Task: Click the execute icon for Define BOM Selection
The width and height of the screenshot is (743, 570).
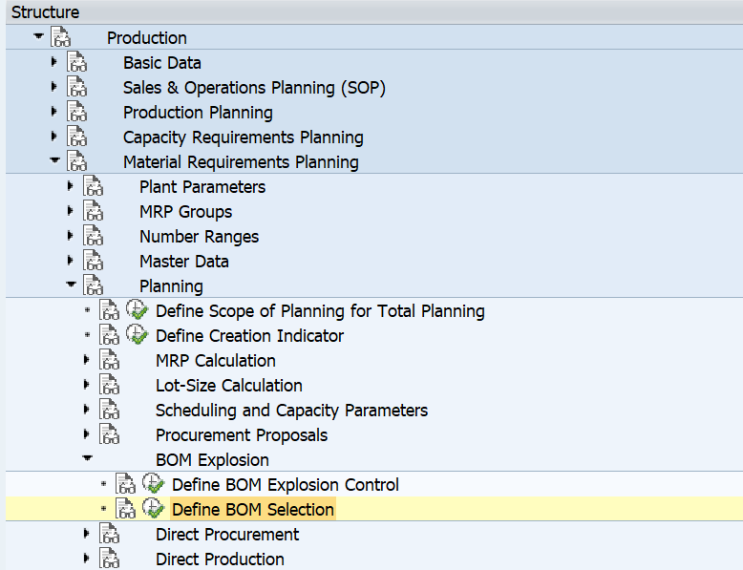Action: (x=153, y=508)
